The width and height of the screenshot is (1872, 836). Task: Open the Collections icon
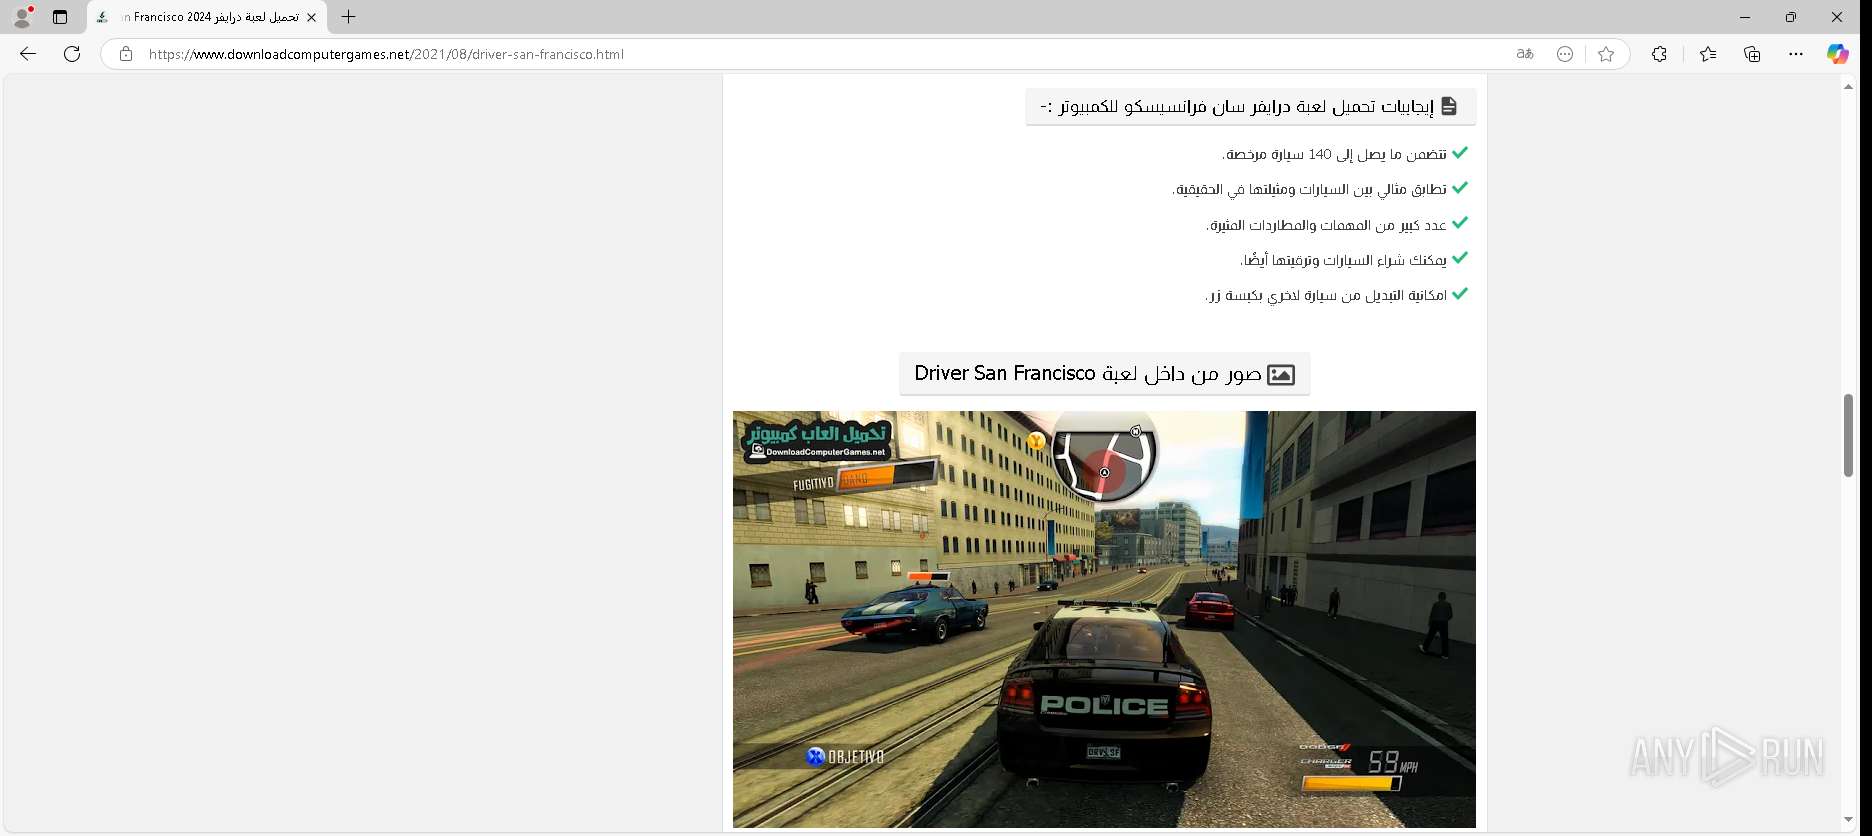[x=1752, y=54]
